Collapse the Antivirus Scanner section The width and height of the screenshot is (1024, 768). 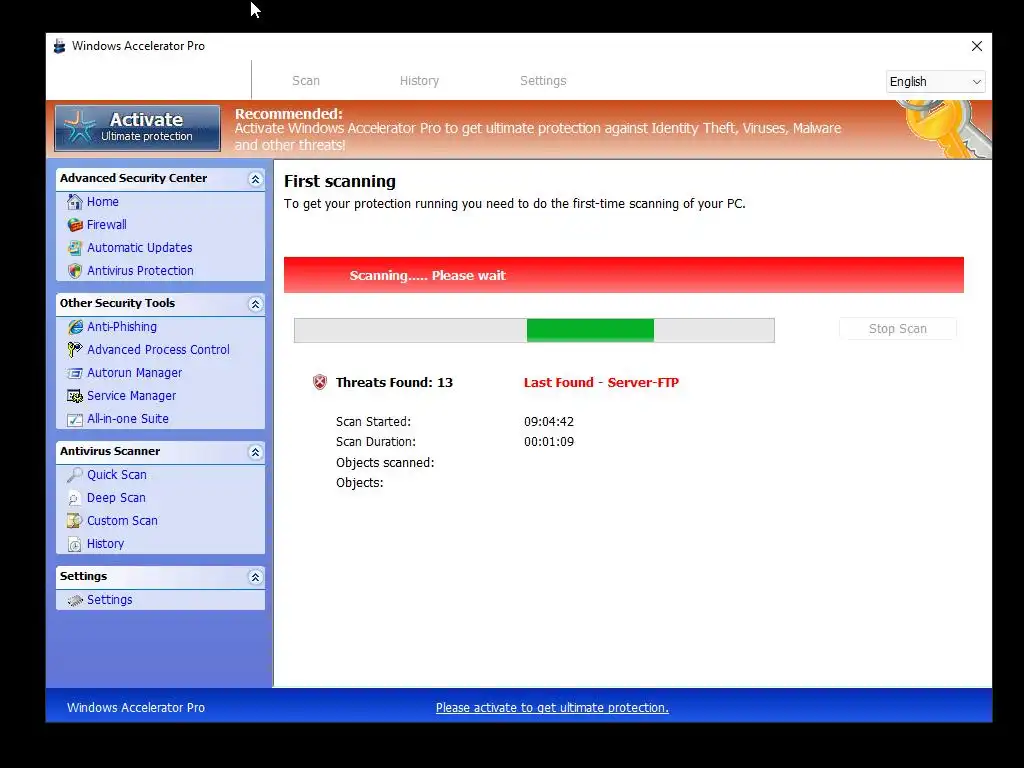(255, 452)
